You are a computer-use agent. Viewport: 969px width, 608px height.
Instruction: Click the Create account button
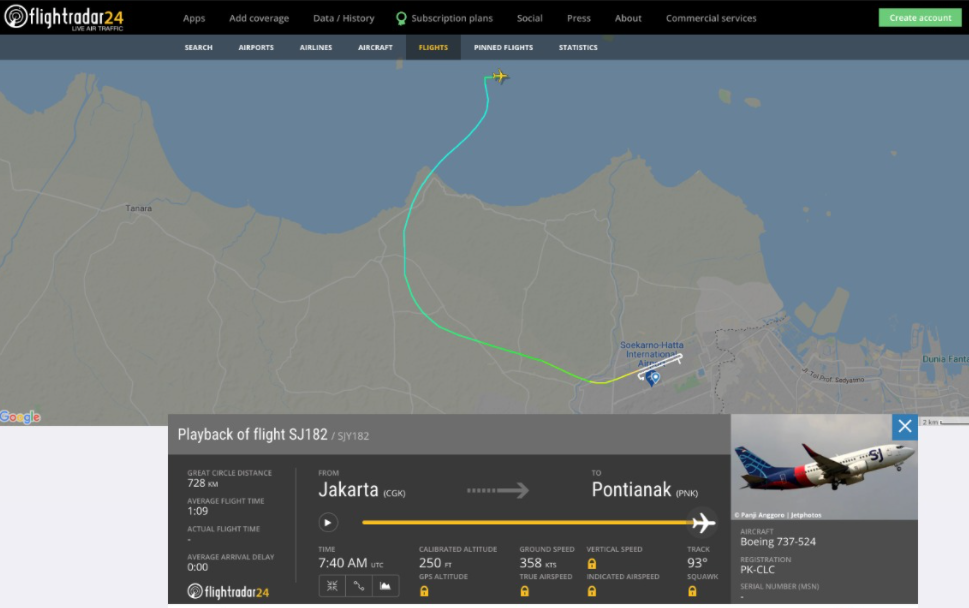(919, 18)
